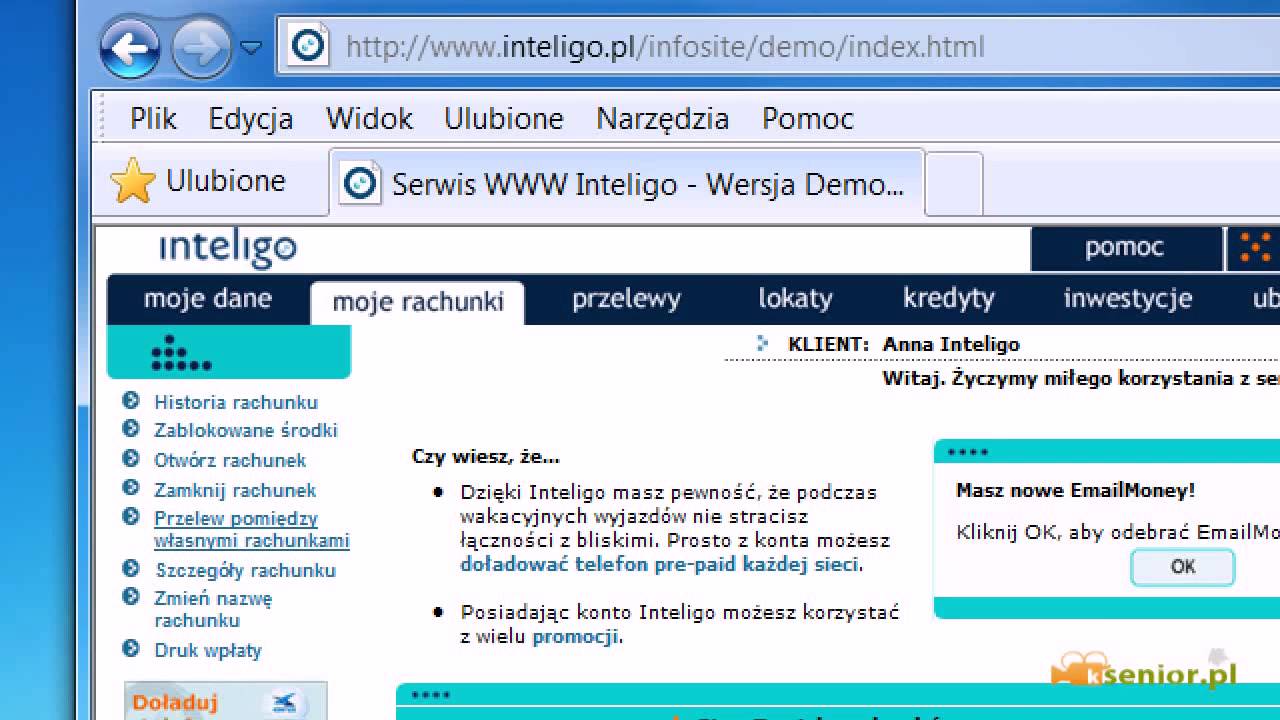Click bullet icon next to Historia rachunku
This screenshot has width=1280, height=720.
[x=130, y=401]
